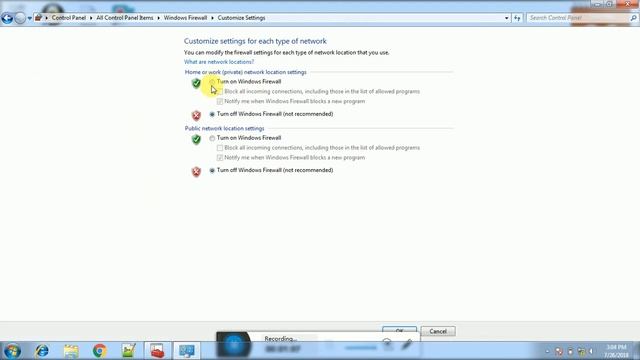
Task: Open the address bar history dropdown
Action: click(x=507, y=18)
